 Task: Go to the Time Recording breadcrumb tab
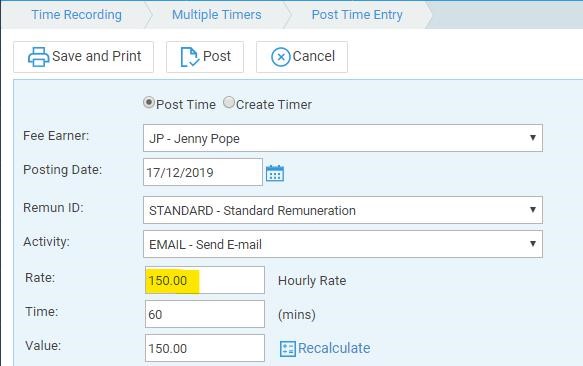77,15
